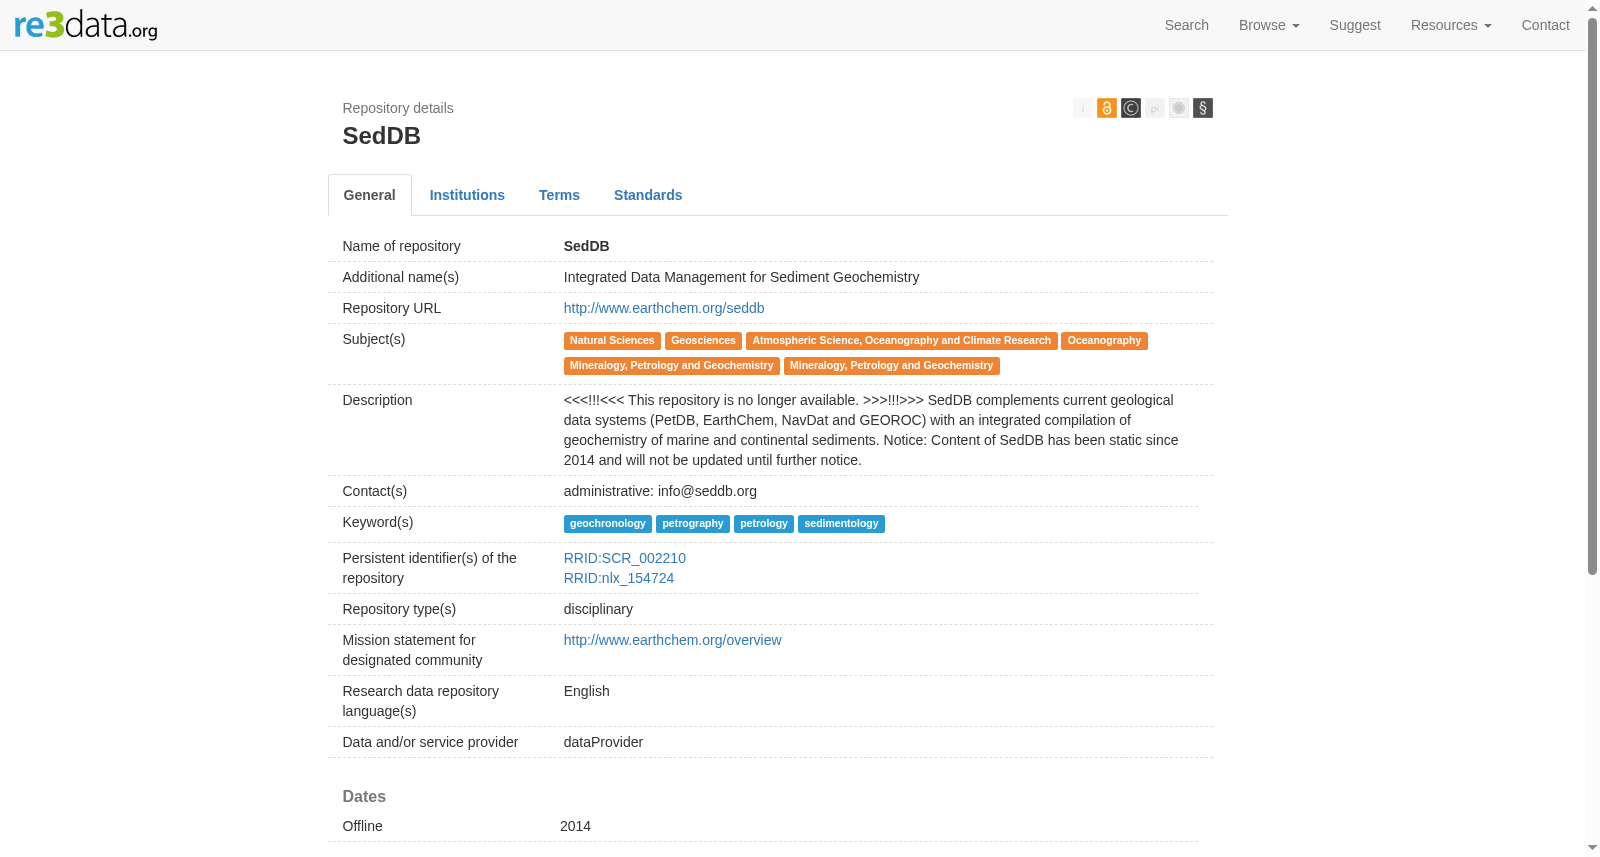Click the Natural Sciences subject tag

point(612,341)
